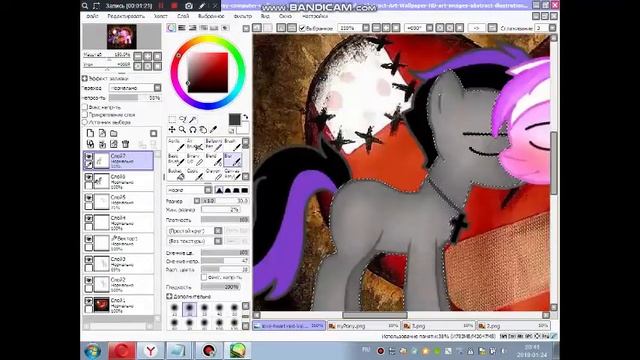Toggle preserve opacity checkbox in layer panel
This screenshot has height=360, width=640.
[85, 107]
